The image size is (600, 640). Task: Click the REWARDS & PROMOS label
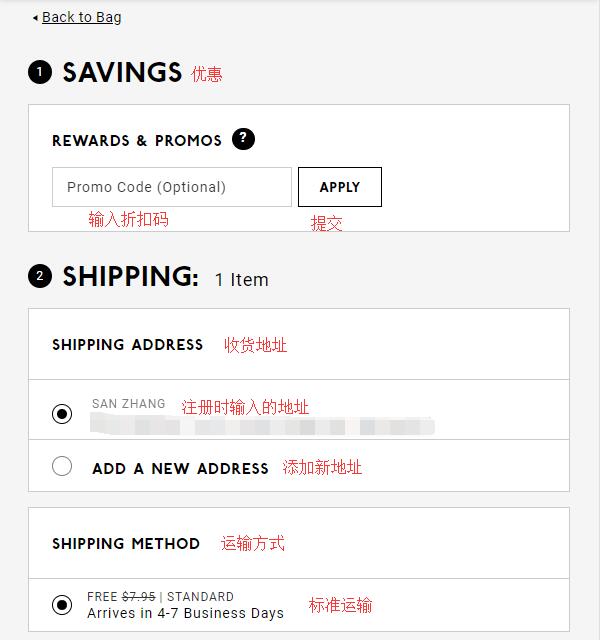pyautogui.click(x=137, y=141)
